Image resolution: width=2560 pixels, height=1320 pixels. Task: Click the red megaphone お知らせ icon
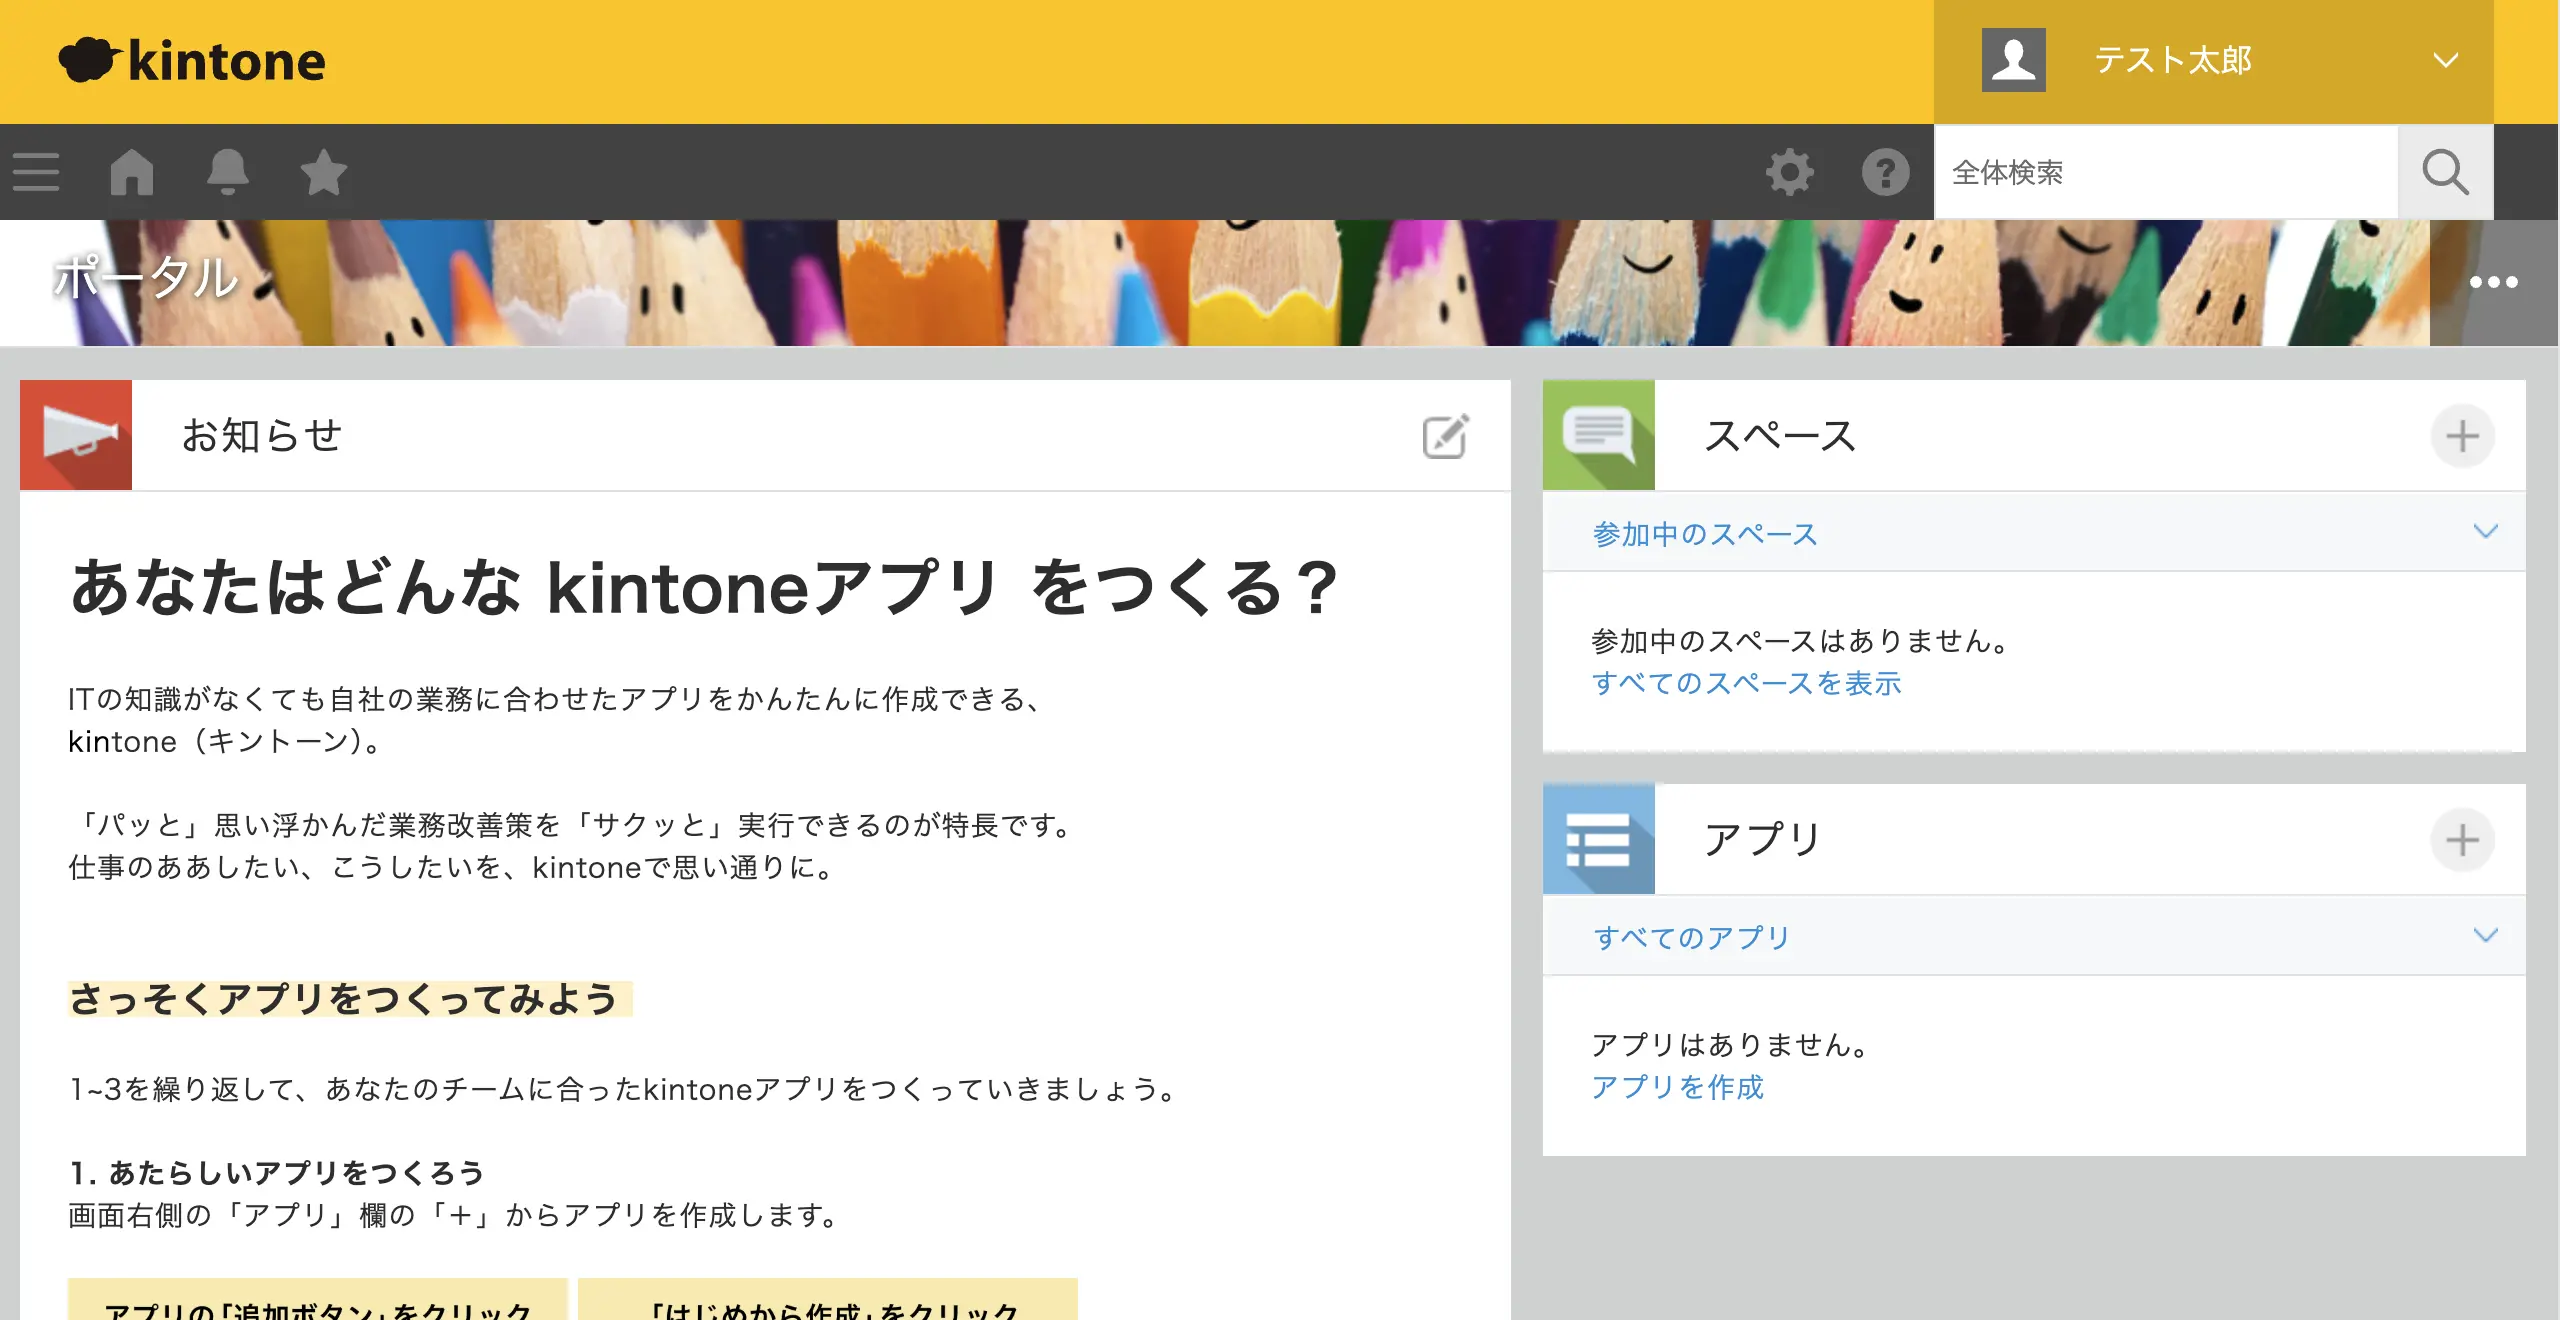click(x=76, y=435)
